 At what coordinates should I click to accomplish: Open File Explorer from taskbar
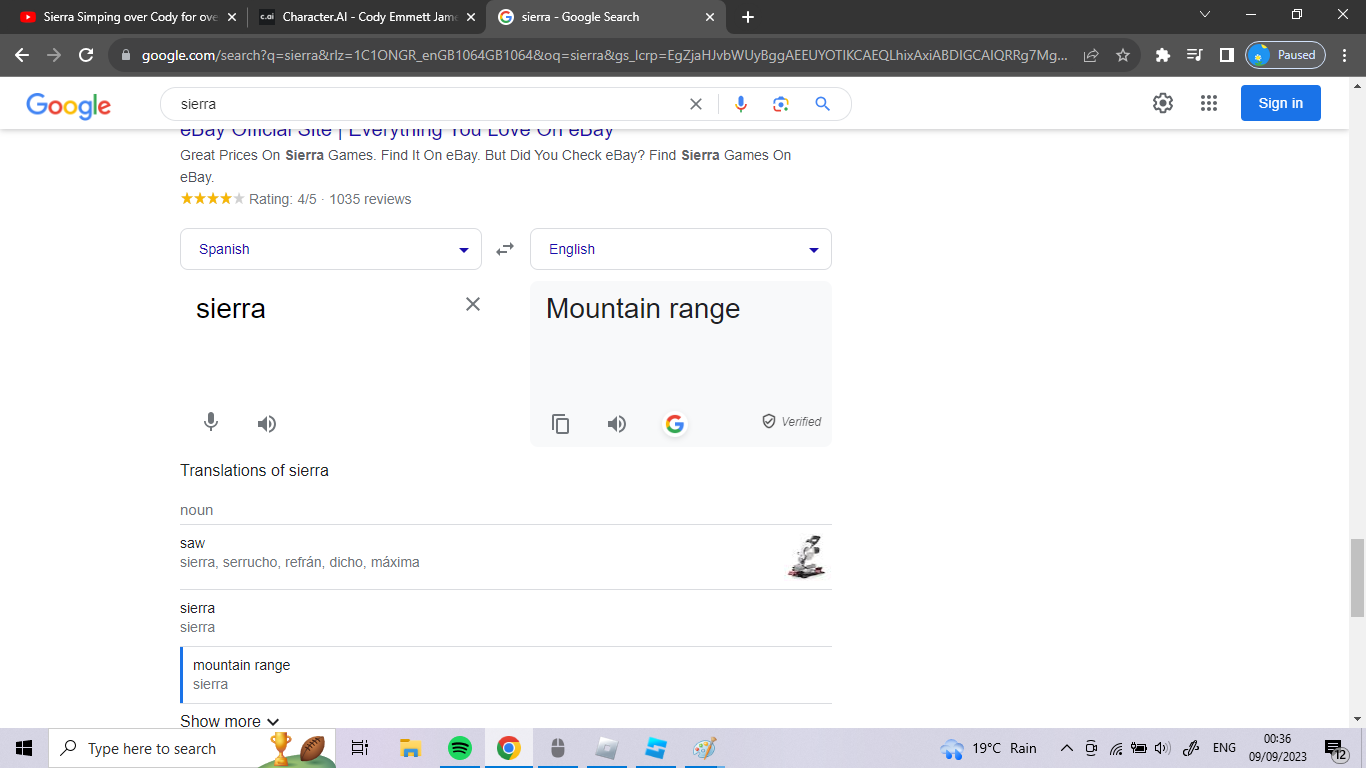click(x=410, y=748)
